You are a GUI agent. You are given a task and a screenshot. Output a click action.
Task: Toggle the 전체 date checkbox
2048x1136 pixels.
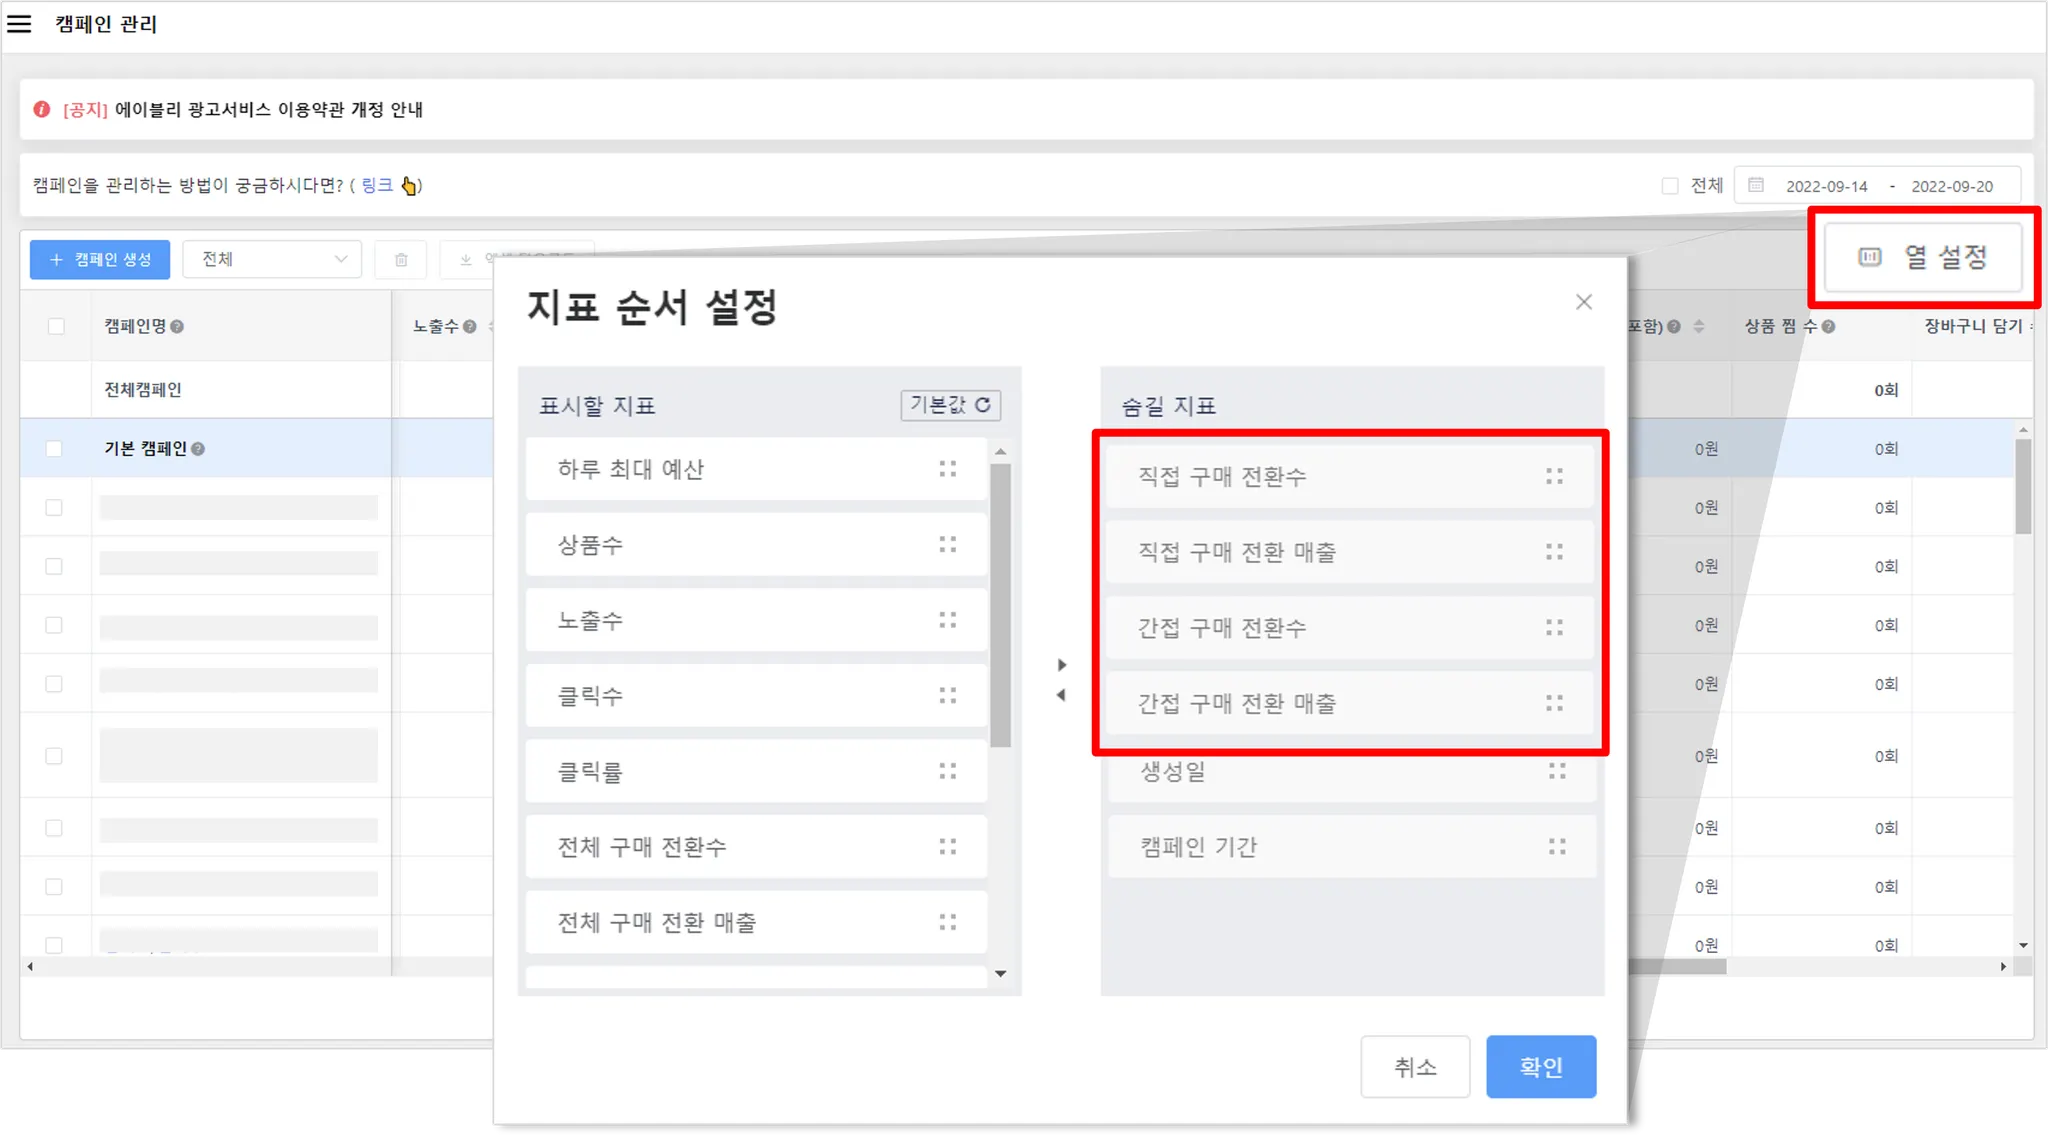click(1669, 186)
